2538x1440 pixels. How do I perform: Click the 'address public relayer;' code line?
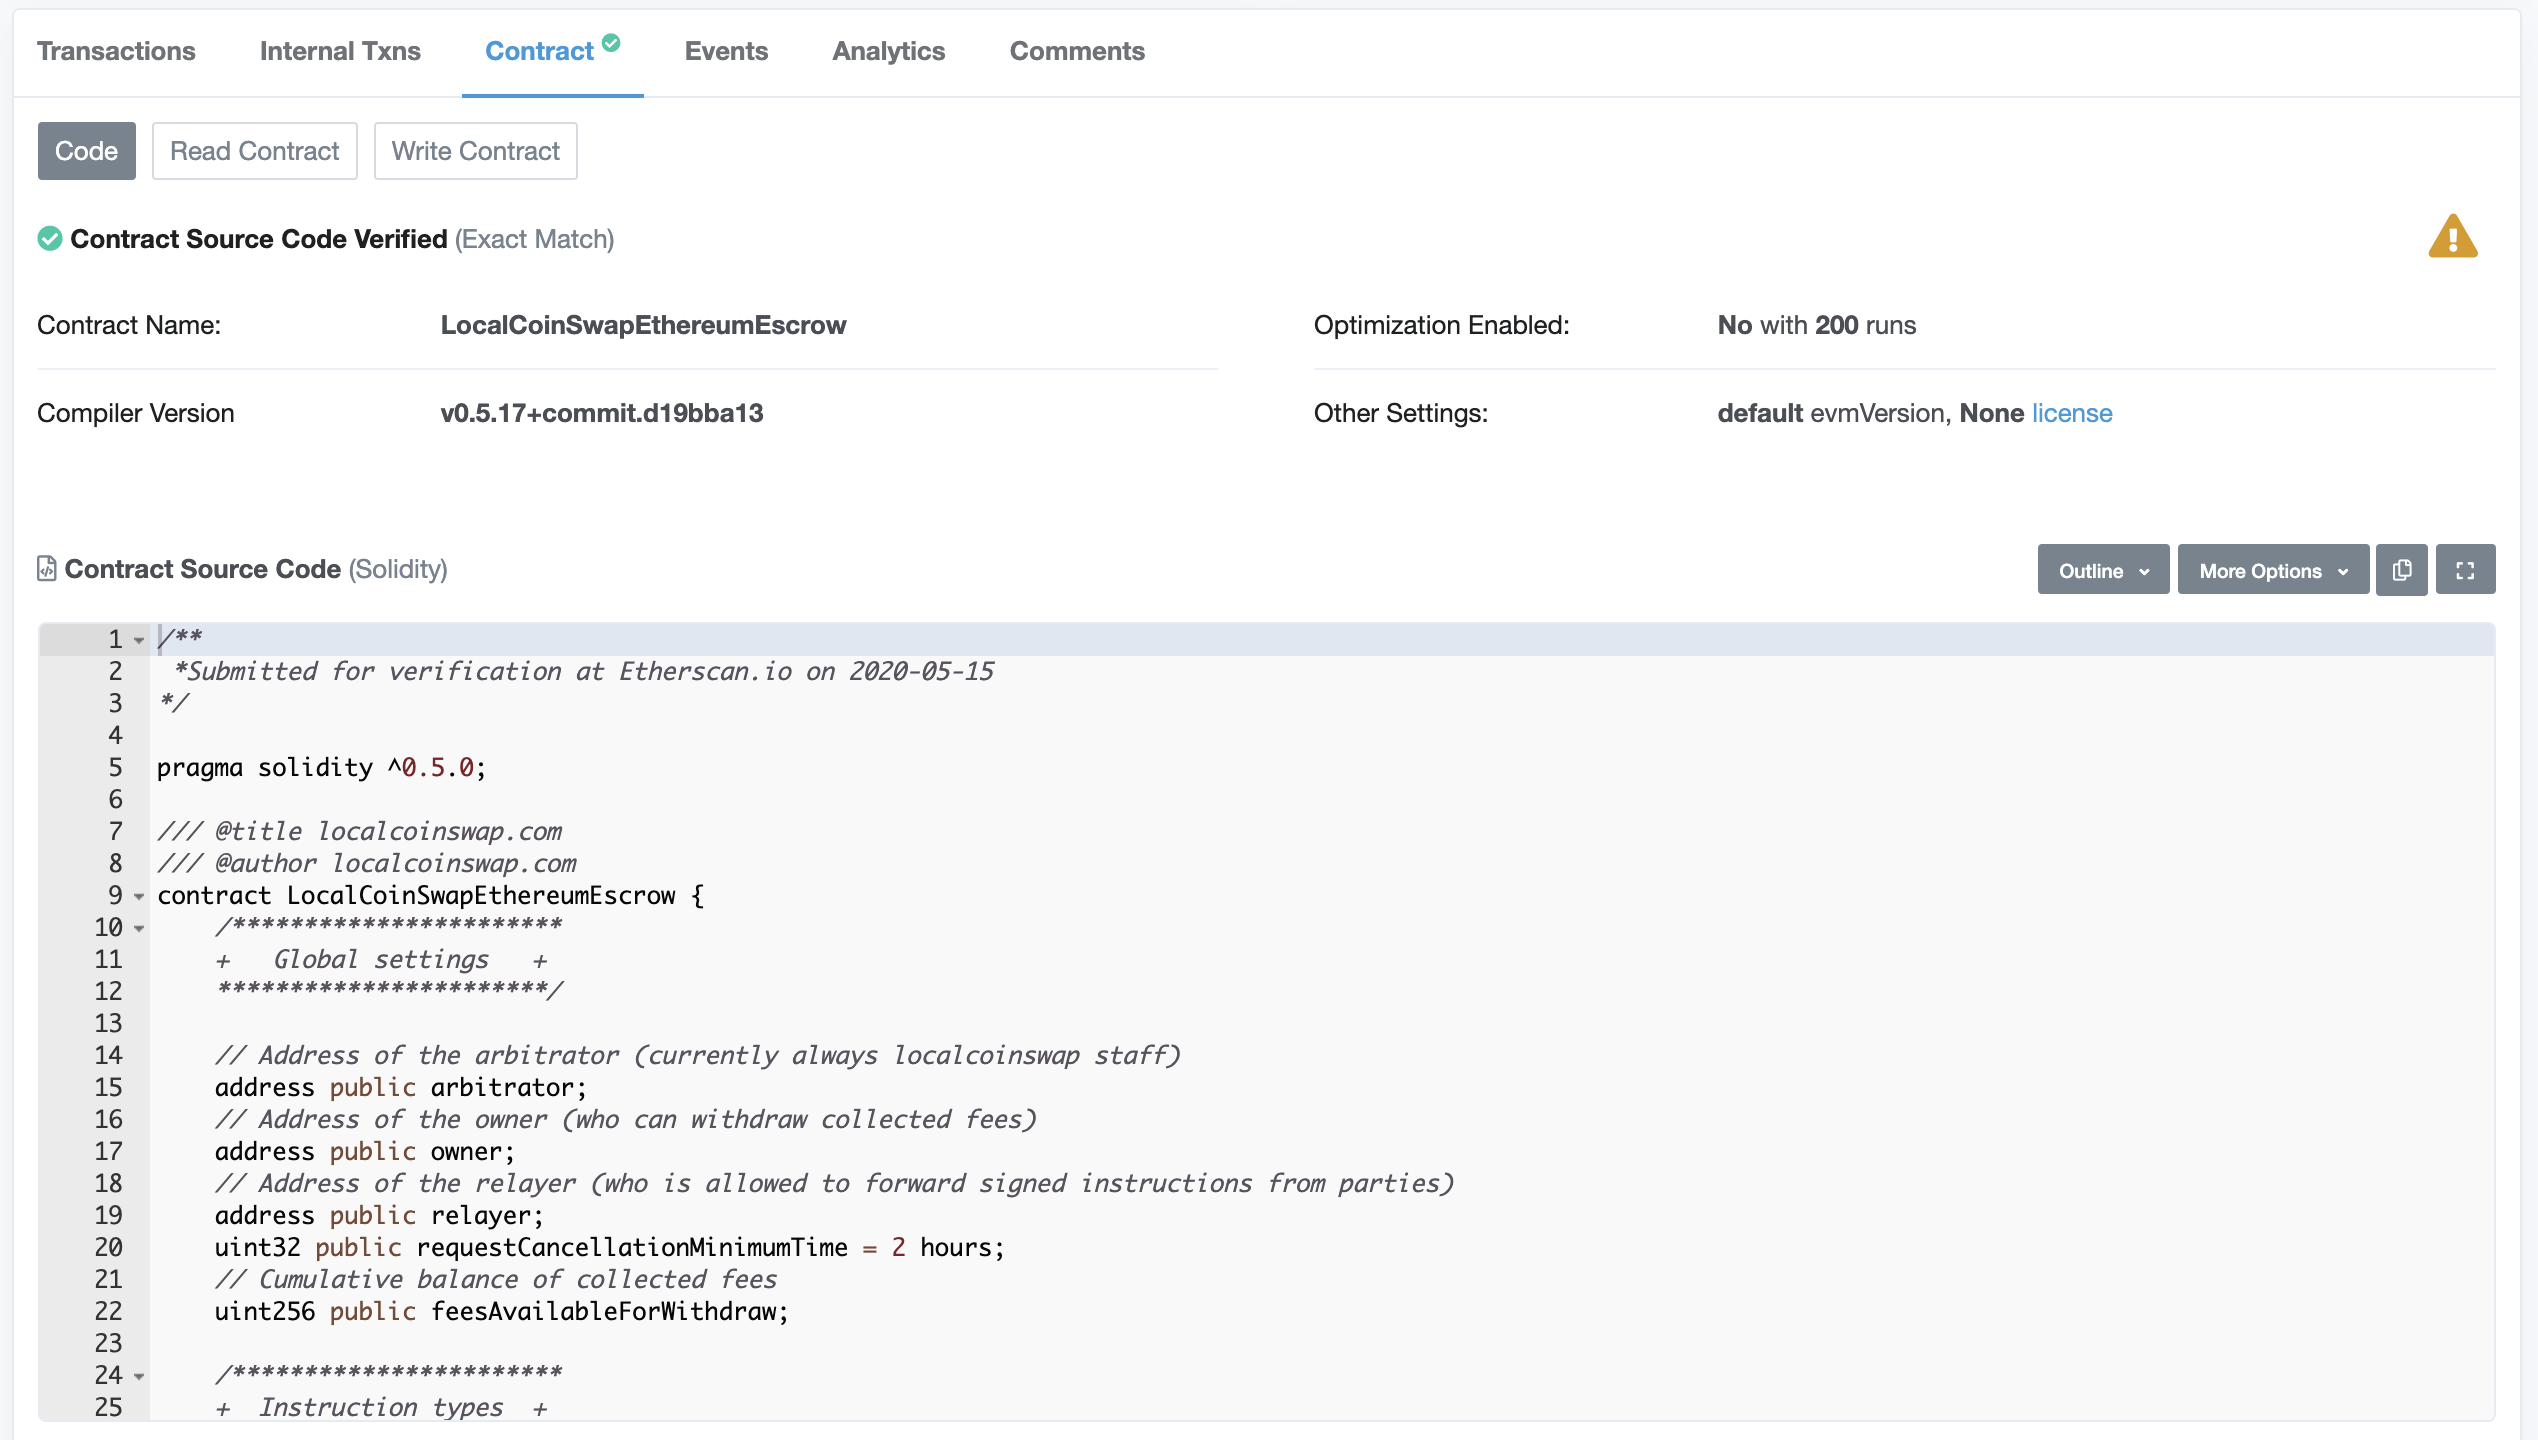(x=380, y=1216)
